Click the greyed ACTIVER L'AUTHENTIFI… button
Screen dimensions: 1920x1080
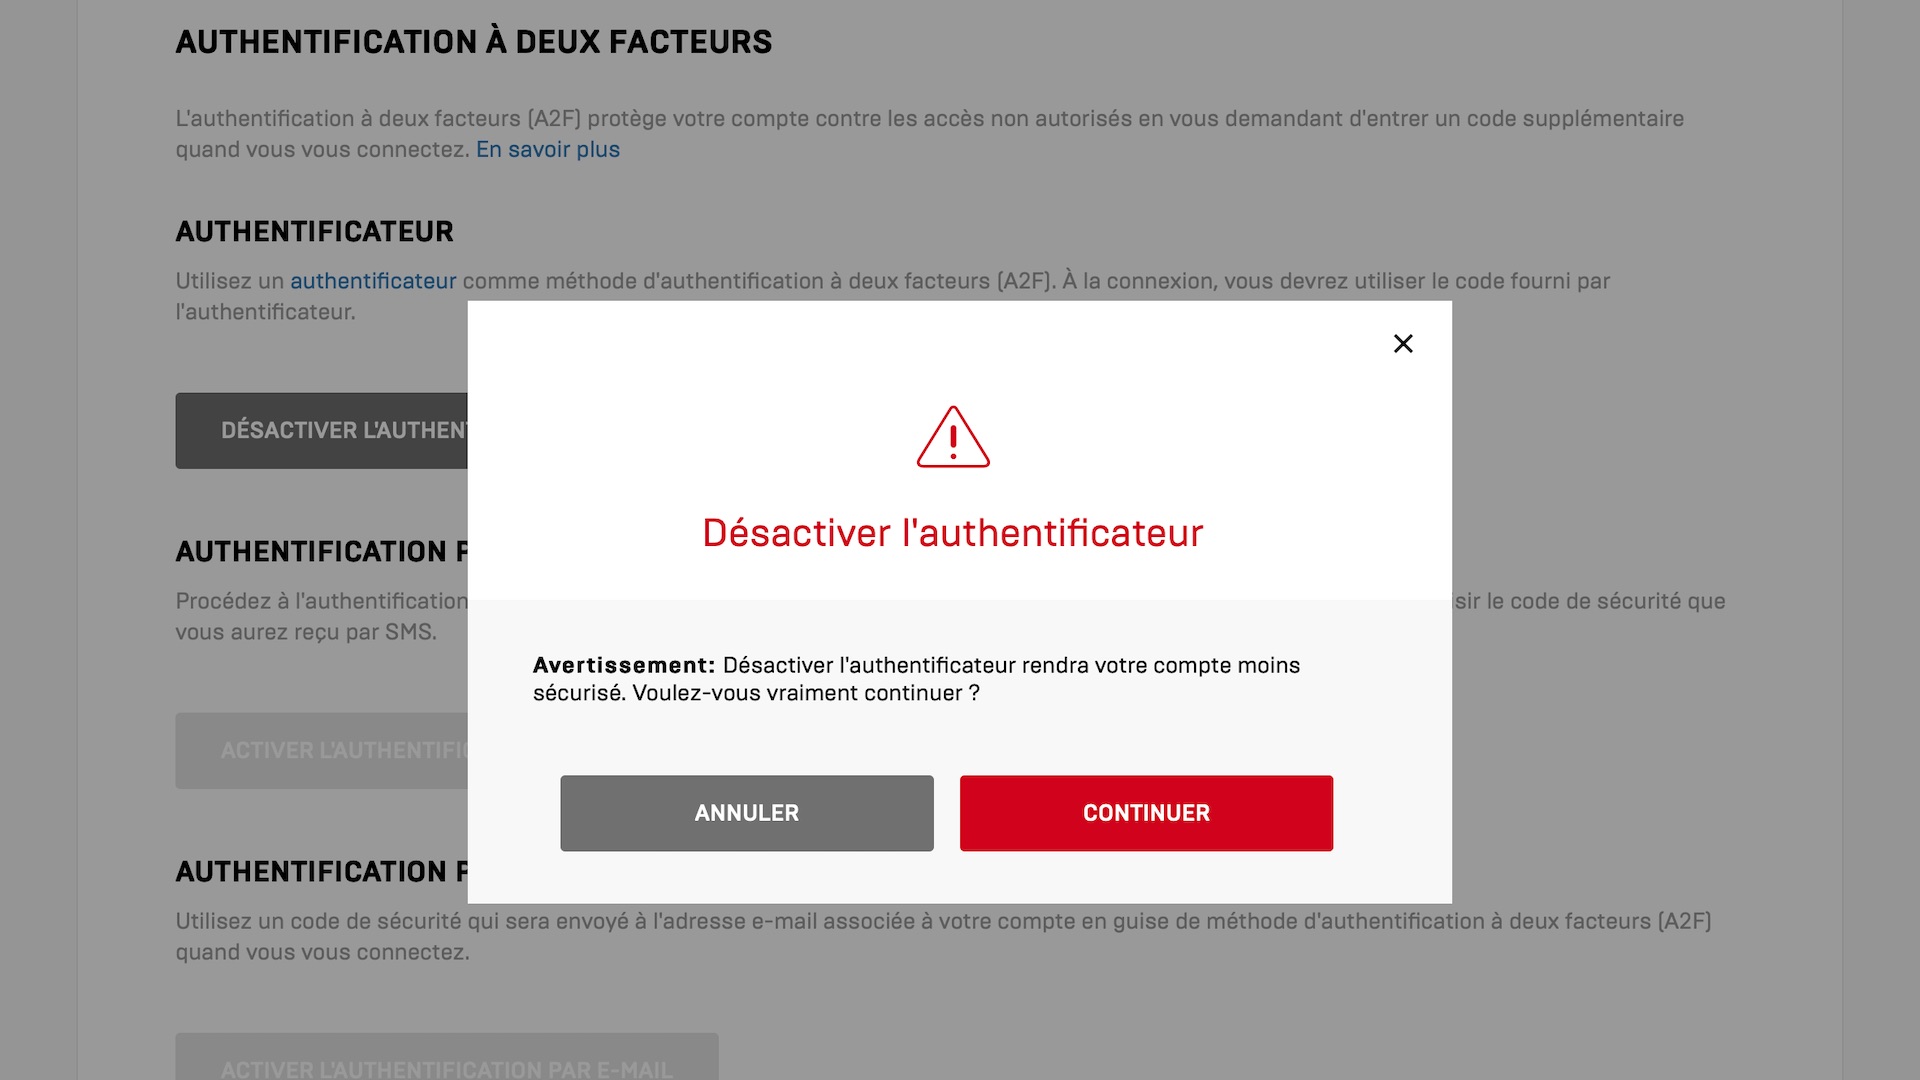(x=322, y=751)
